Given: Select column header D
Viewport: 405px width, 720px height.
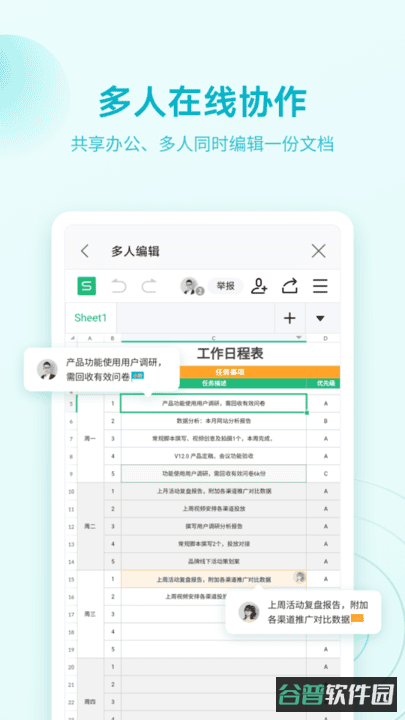Looking at the screenshot, I should [325, 338].
